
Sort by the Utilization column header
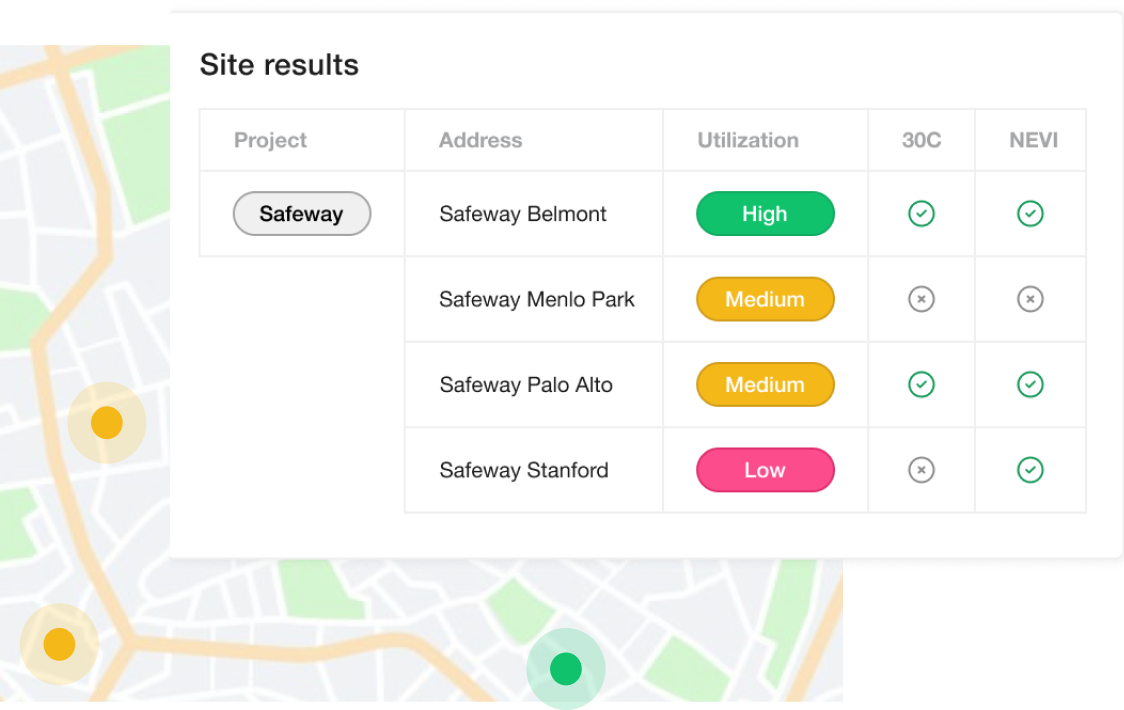pyautogui.click(x=747, y=140)
